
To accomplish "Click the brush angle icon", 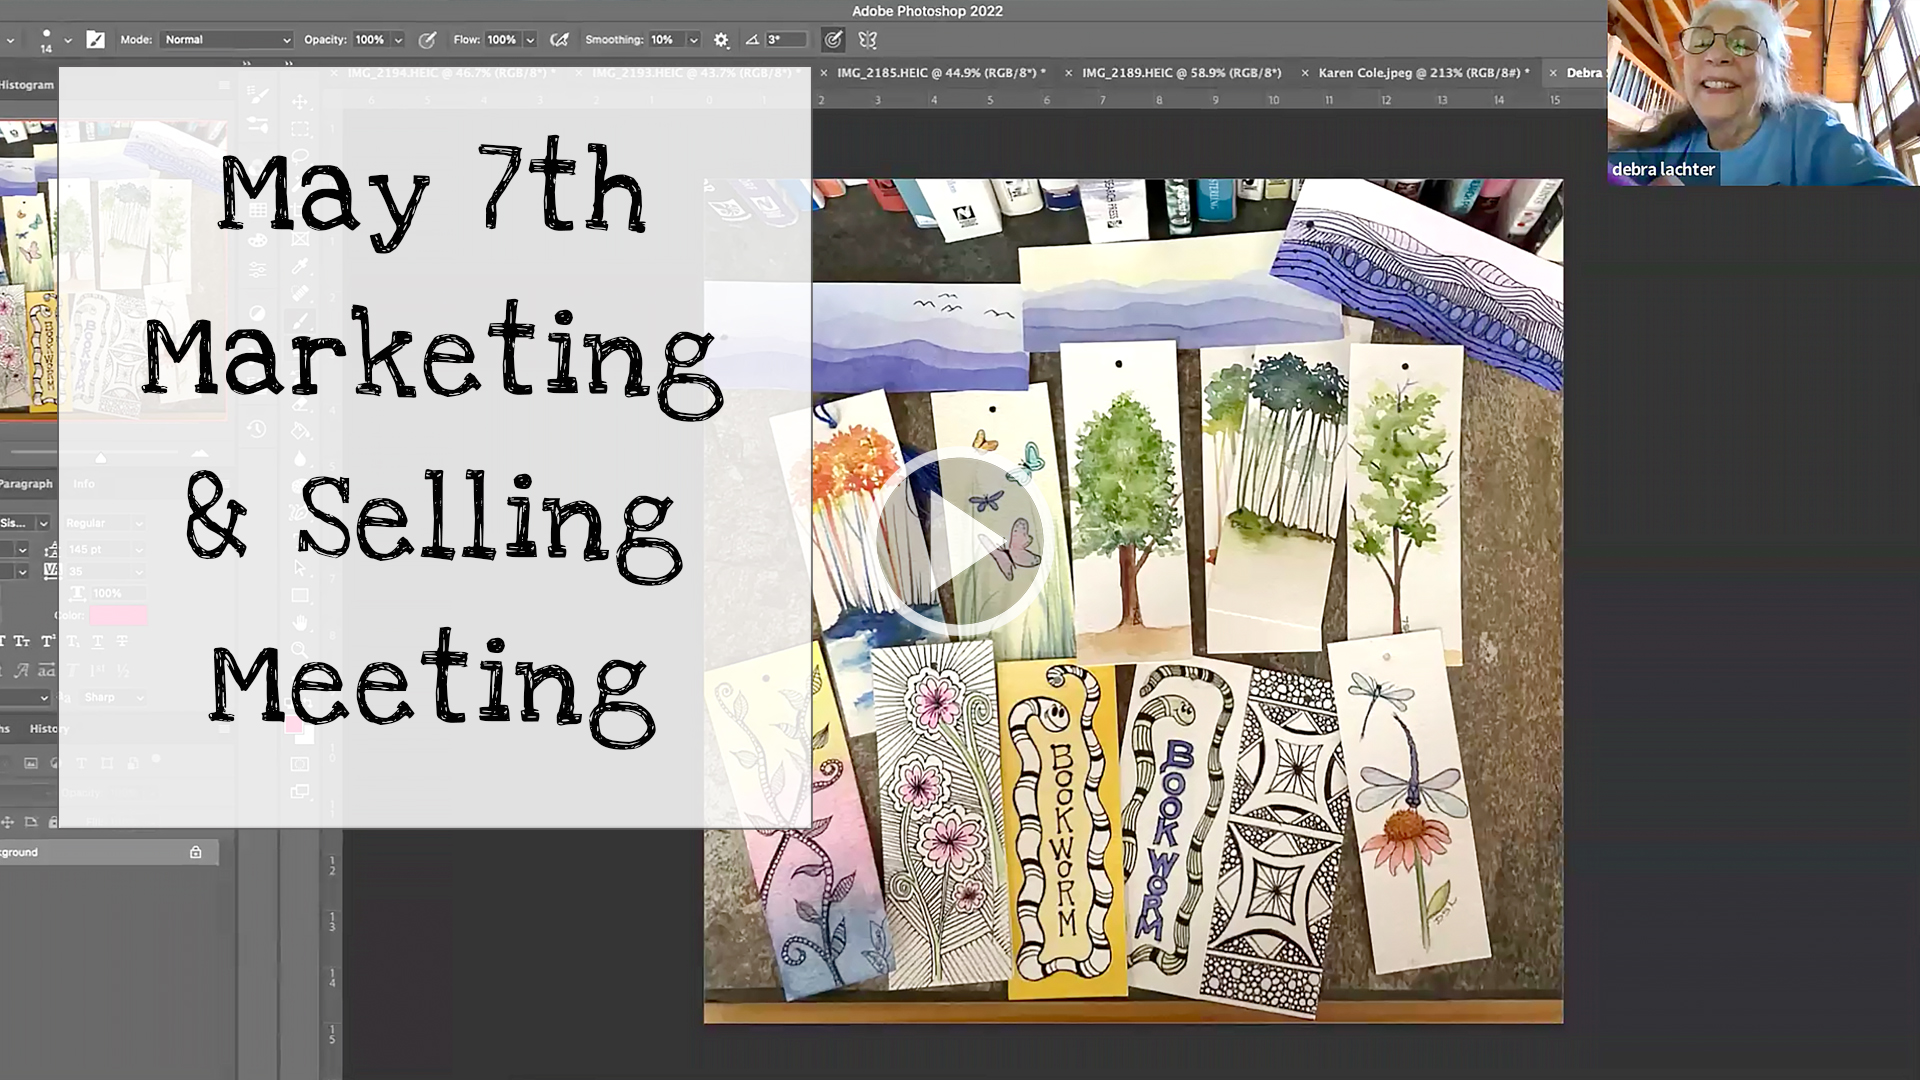I will pos(752,40).
